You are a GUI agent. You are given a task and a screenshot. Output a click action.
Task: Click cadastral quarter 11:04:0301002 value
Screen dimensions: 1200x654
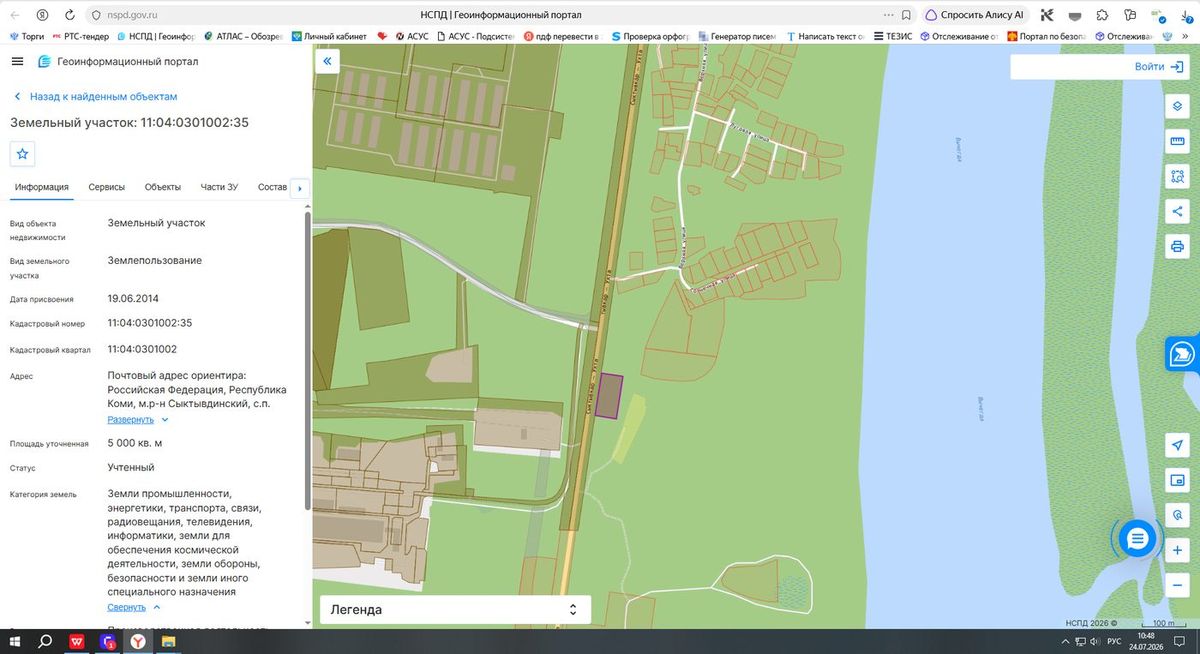click(x=142, y=349)
